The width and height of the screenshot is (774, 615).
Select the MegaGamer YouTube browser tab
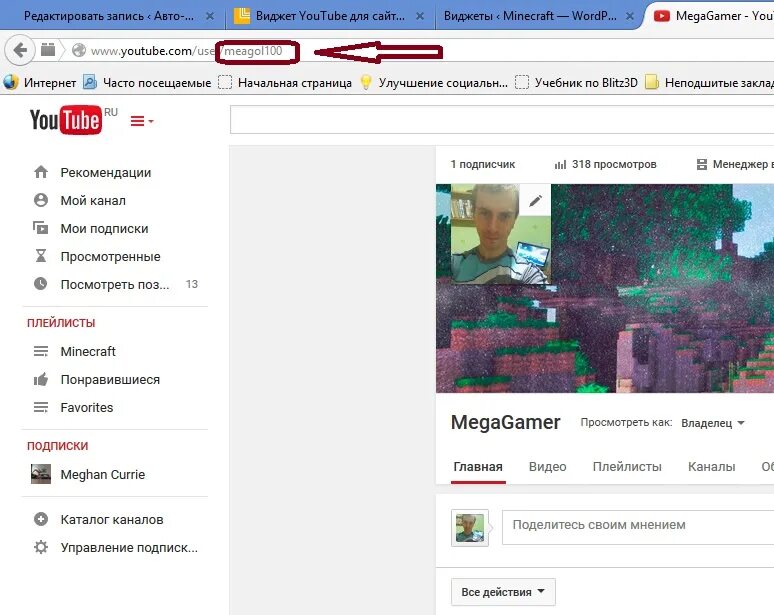click(713, 16)
